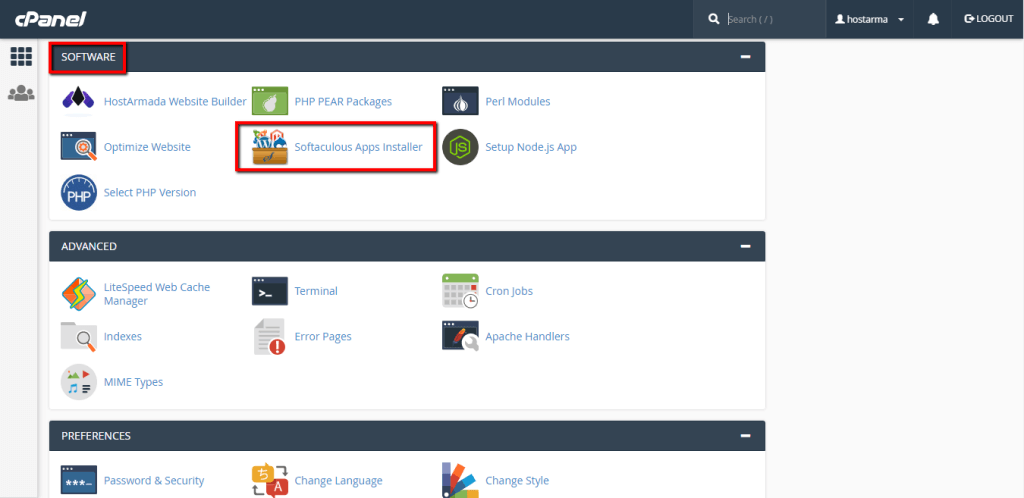Open HostArmada Website Builder link

pos(175,101)
